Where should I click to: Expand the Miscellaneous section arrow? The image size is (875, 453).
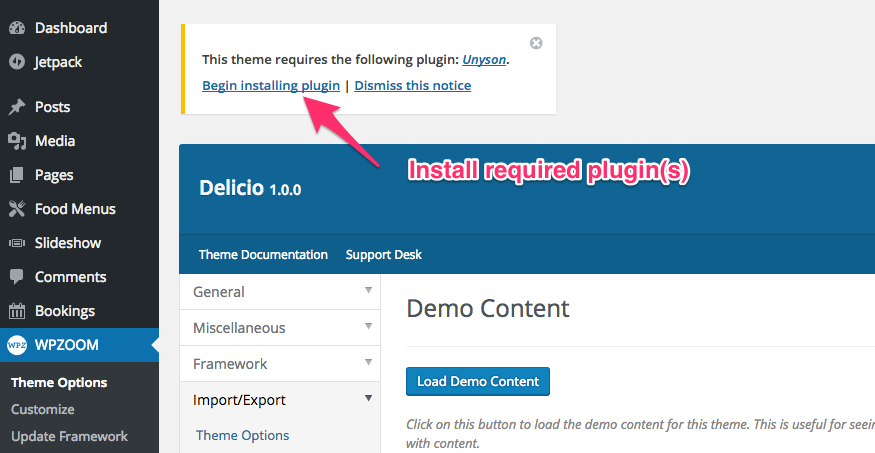coord(368,326)
